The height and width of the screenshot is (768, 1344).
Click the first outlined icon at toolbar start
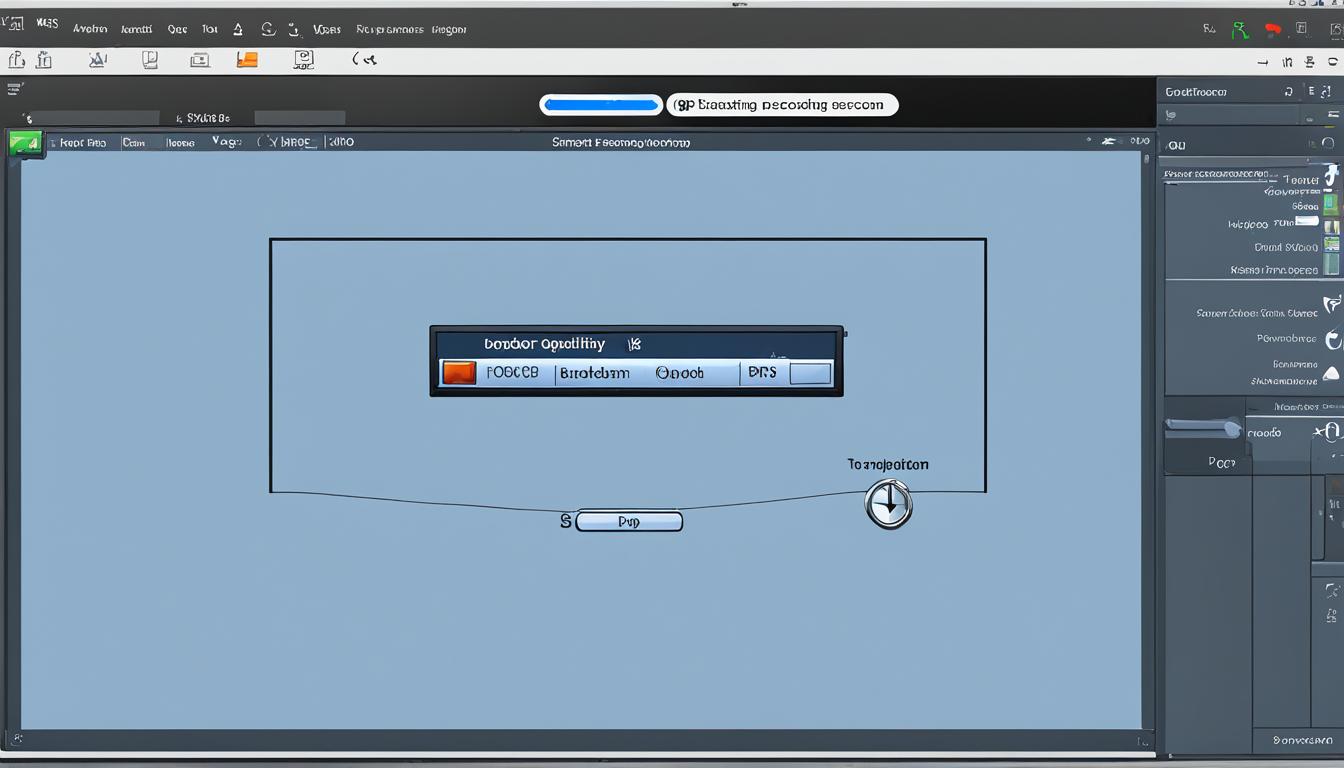17,60
